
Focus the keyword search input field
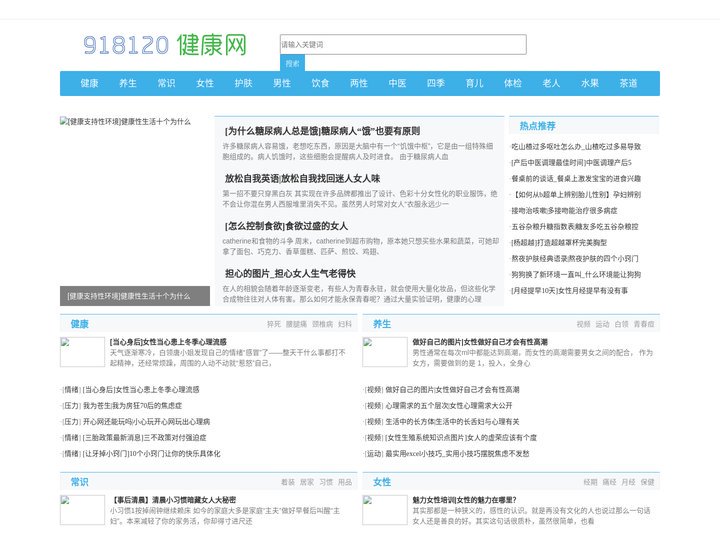tap(403, 45)
